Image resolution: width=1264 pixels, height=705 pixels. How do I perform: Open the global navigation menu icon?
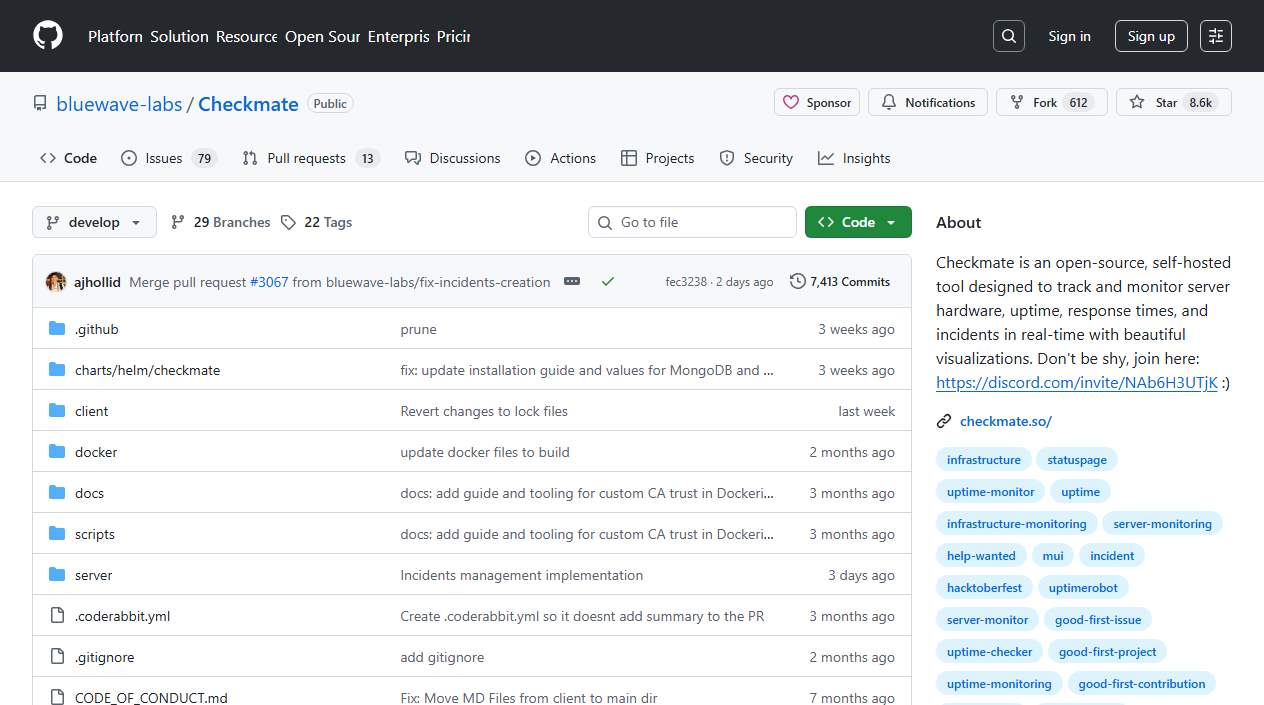pyautogui.click(x=1216, y=36)
